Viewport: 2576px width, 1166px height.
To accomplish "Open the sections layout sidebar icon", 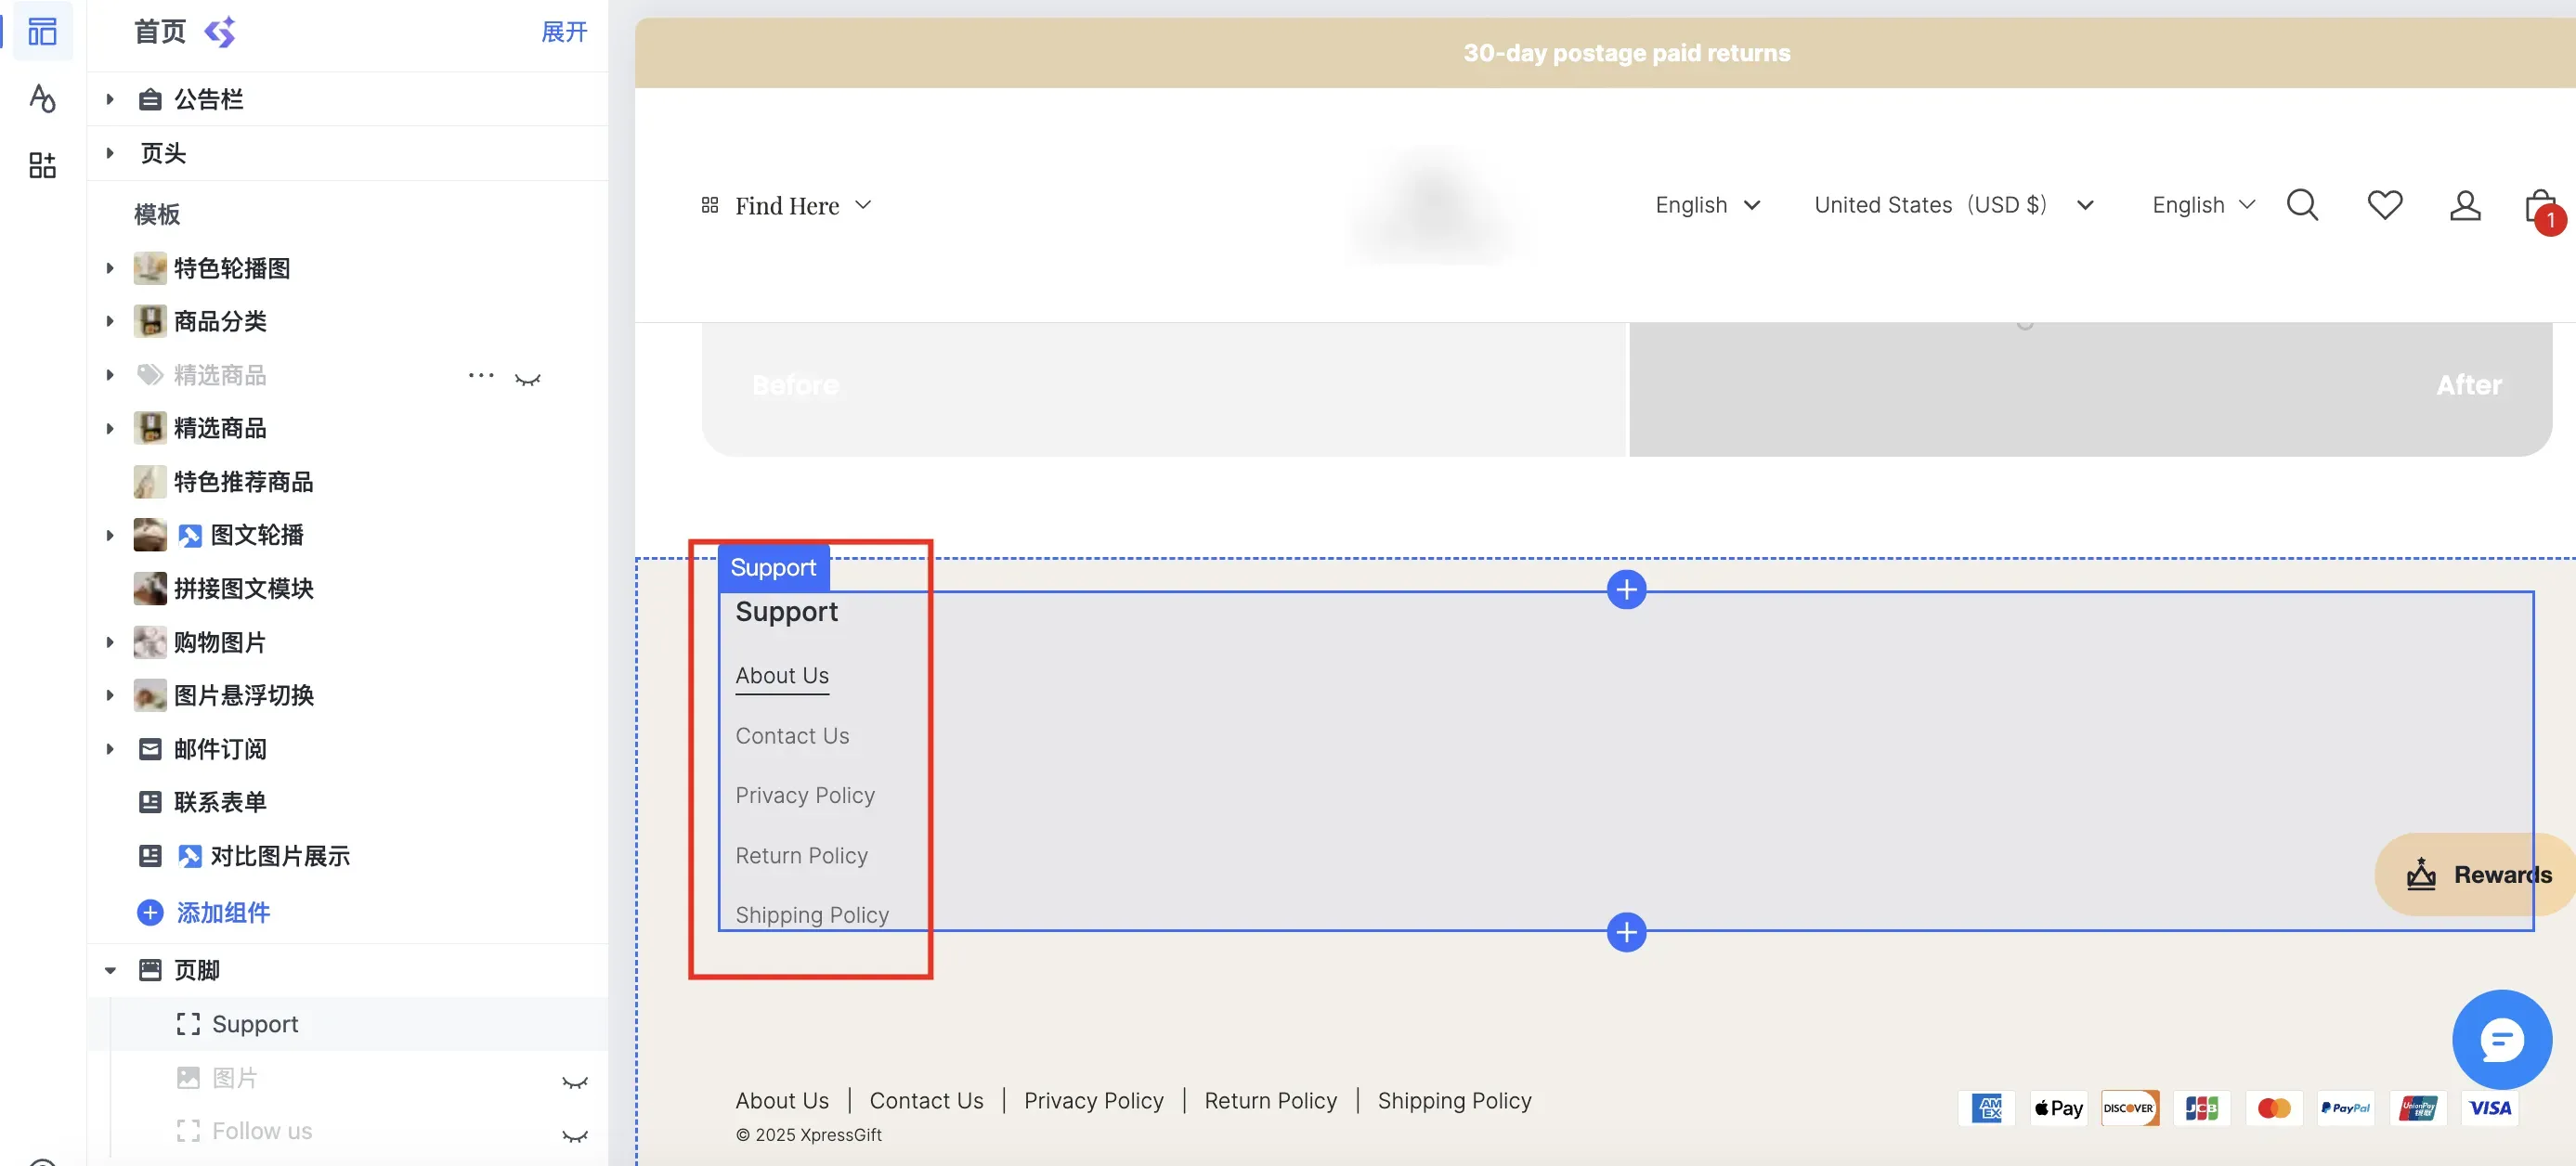I will (42, 32).
